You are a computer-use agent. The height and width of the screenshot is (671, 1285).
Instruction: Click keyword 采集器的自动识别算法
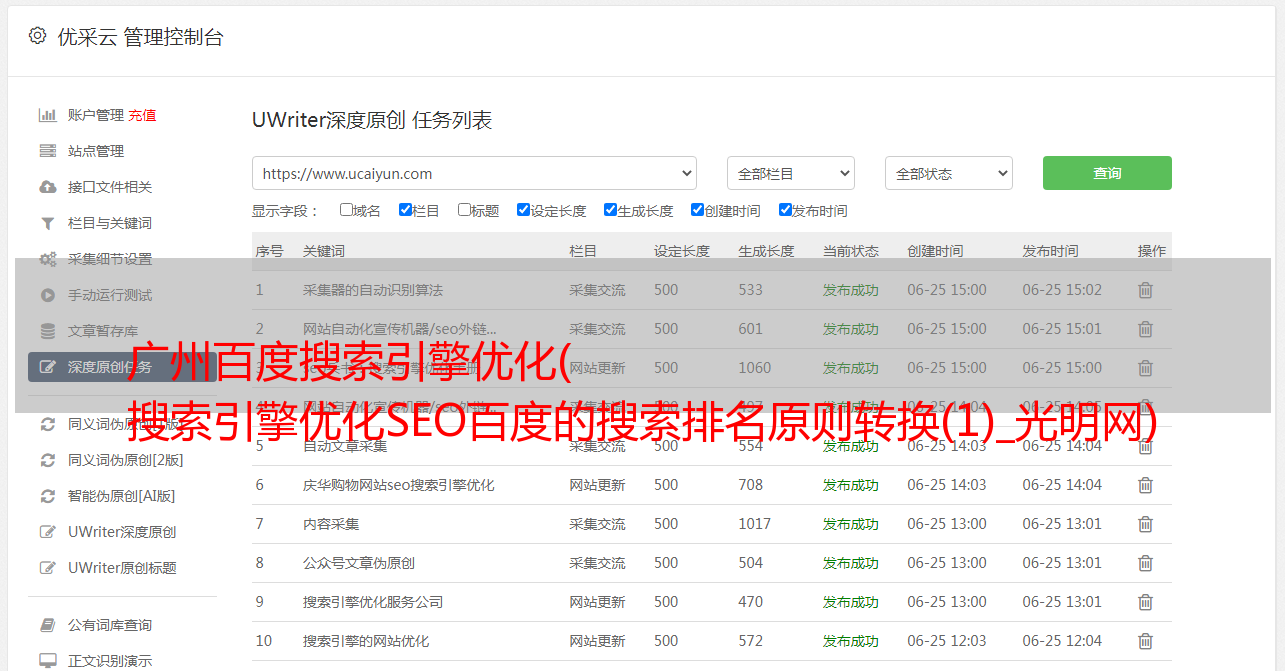tap(373, 290)
